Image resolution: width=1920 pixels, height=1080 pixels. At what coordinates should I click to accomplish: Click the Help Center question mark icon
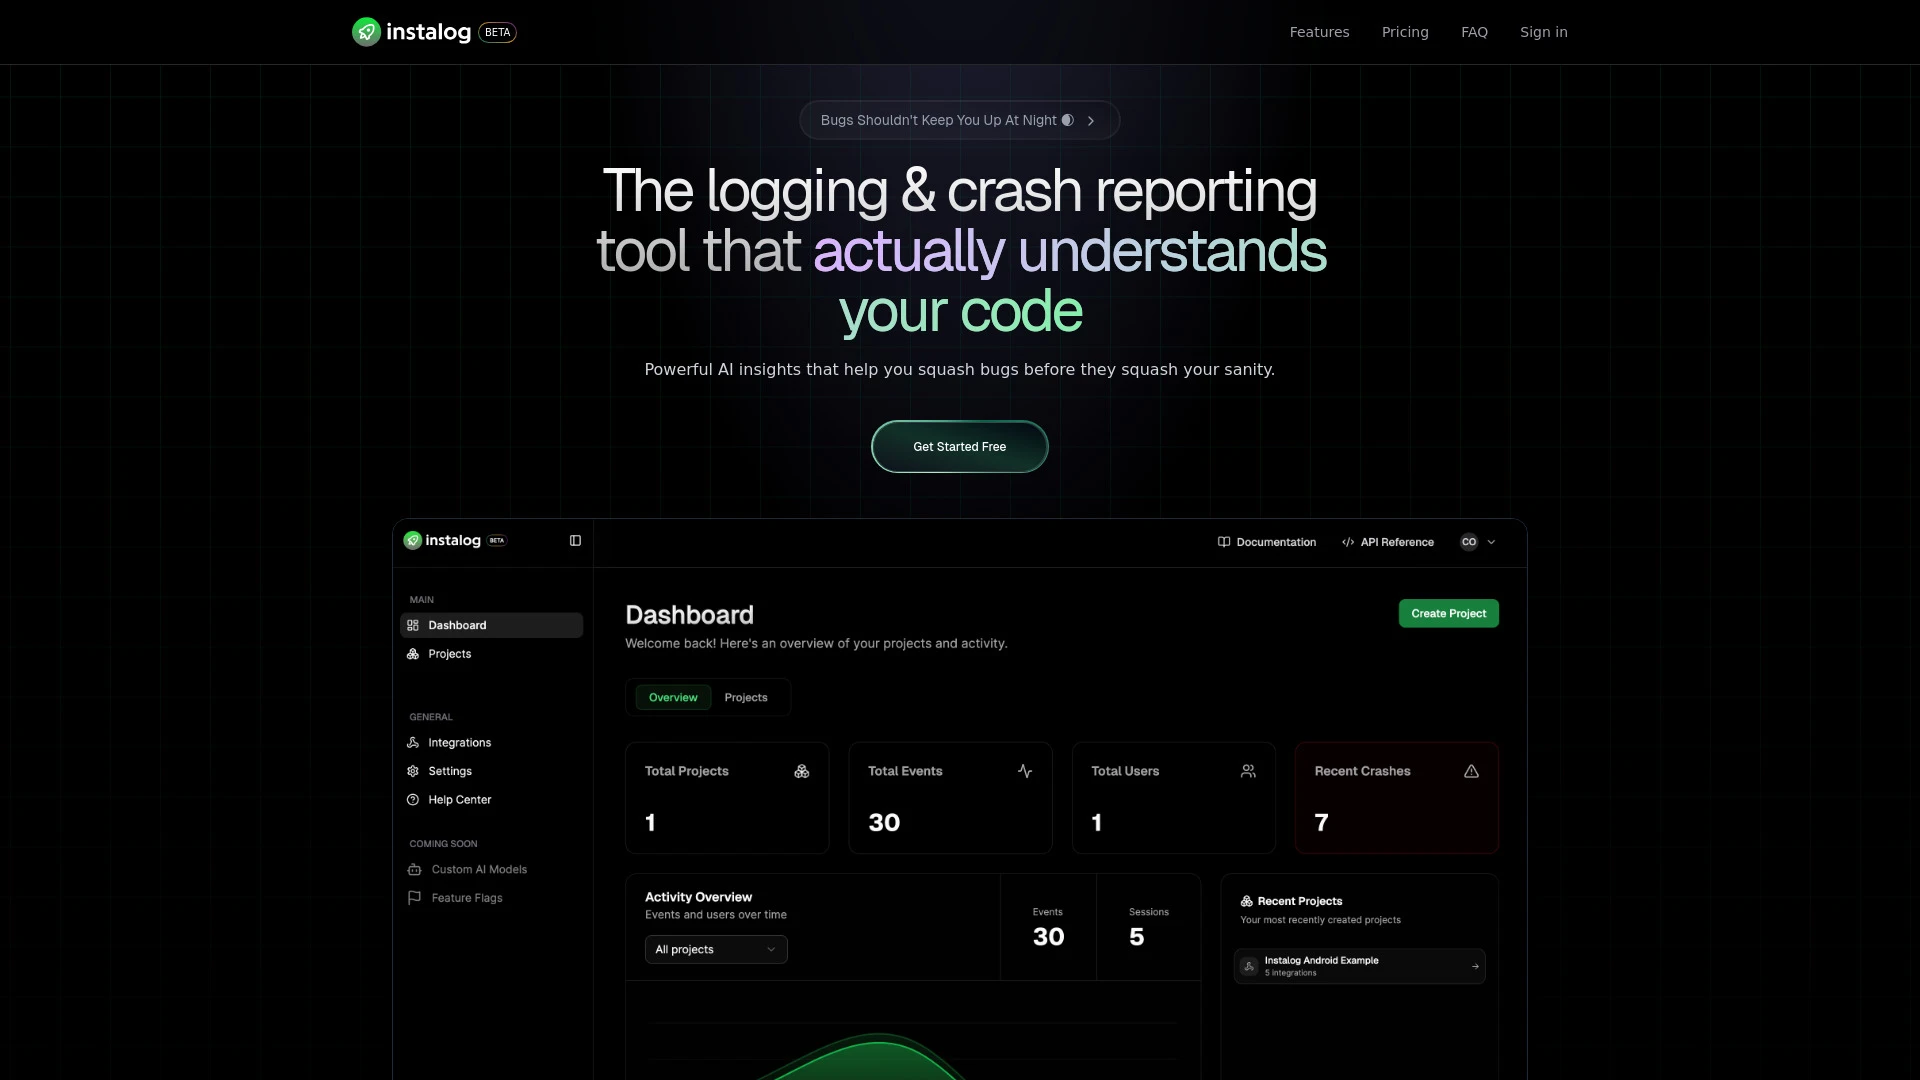click(413, 799)
